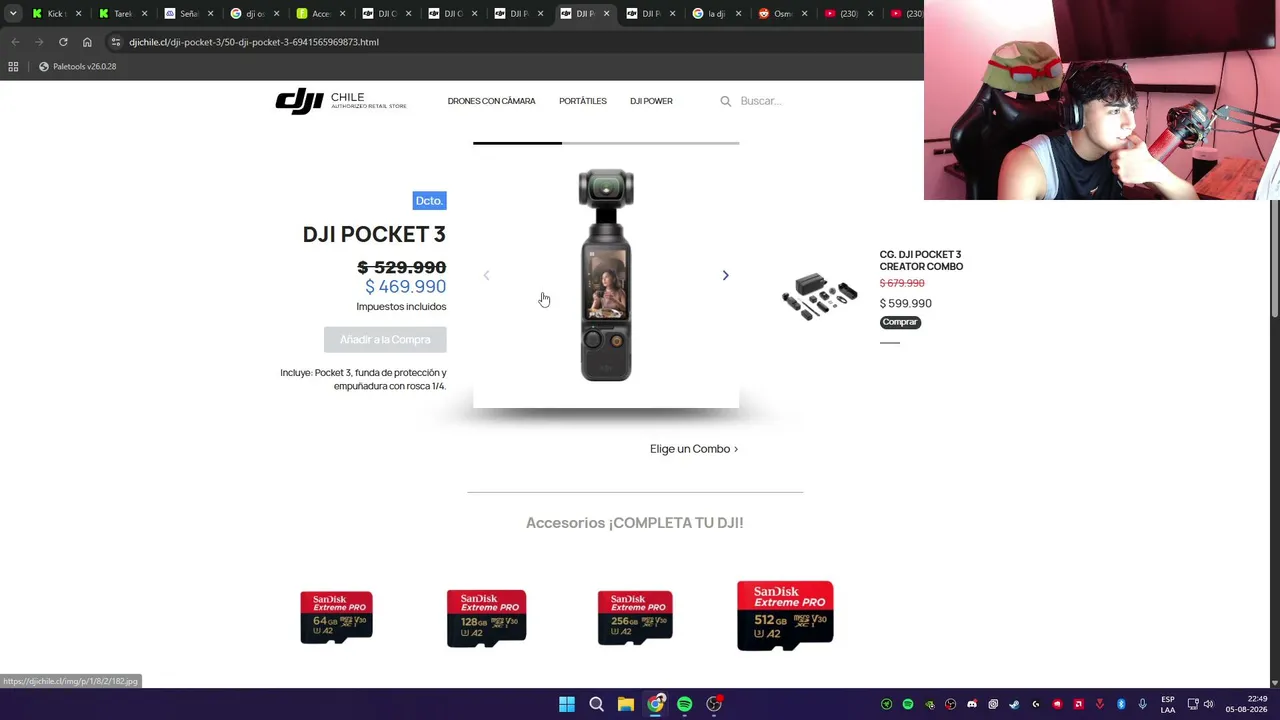Click the ESP LAA language indicator
1280x720 pixels.
click(x=1168, y=704)
